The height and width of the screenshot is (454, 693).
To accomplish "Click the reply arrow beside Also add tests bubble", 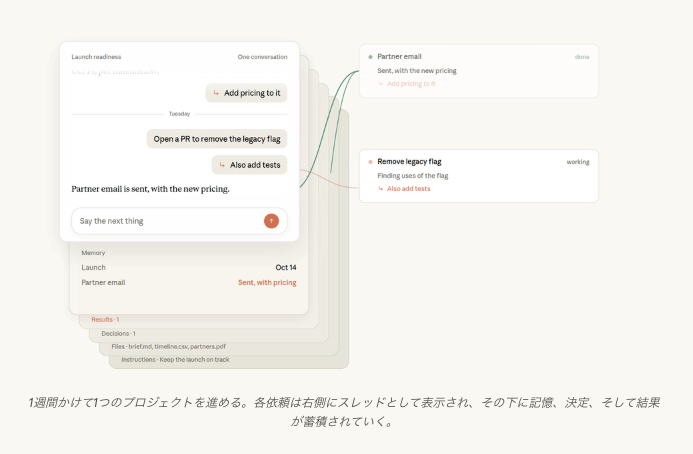I will 222,165.
